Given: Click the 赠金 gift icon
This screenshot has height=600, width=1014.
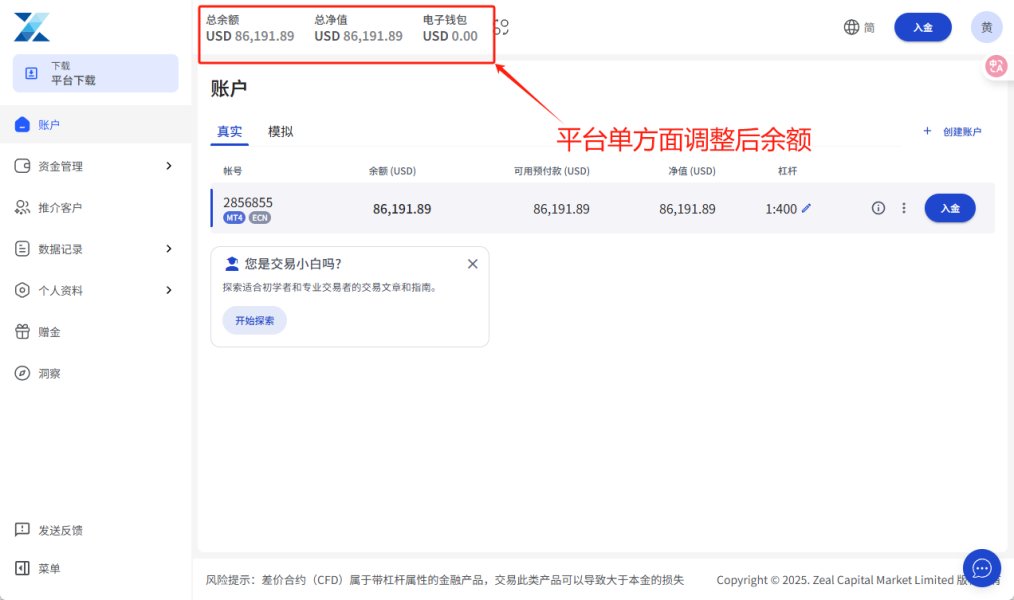Looking at the screenshot, I should tap(22, 332).
